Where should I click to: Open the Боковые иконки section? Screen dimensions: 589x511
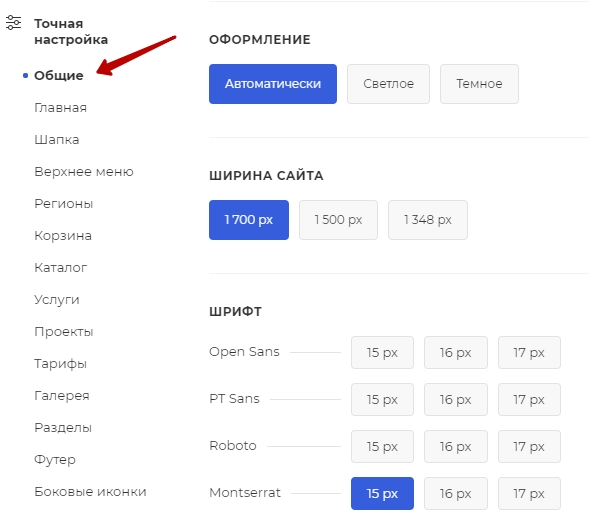[x=90, y=491]
